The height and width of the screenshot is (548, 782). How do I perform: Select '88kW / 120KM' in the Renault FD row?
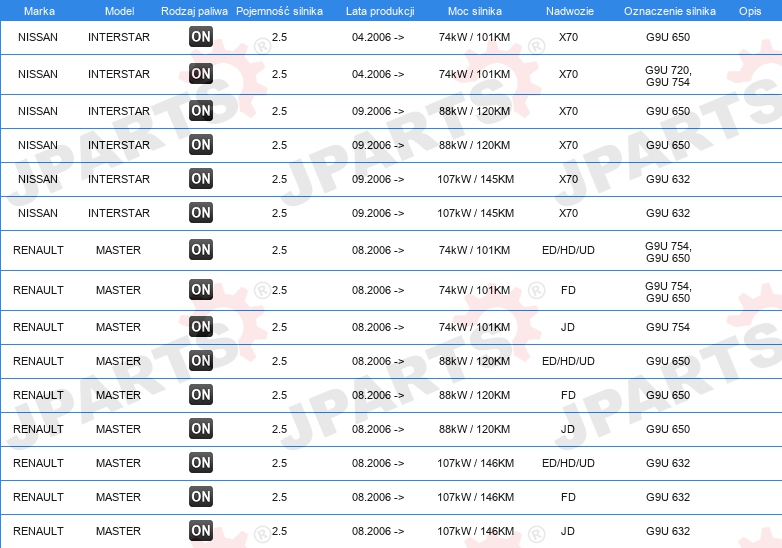474,395
